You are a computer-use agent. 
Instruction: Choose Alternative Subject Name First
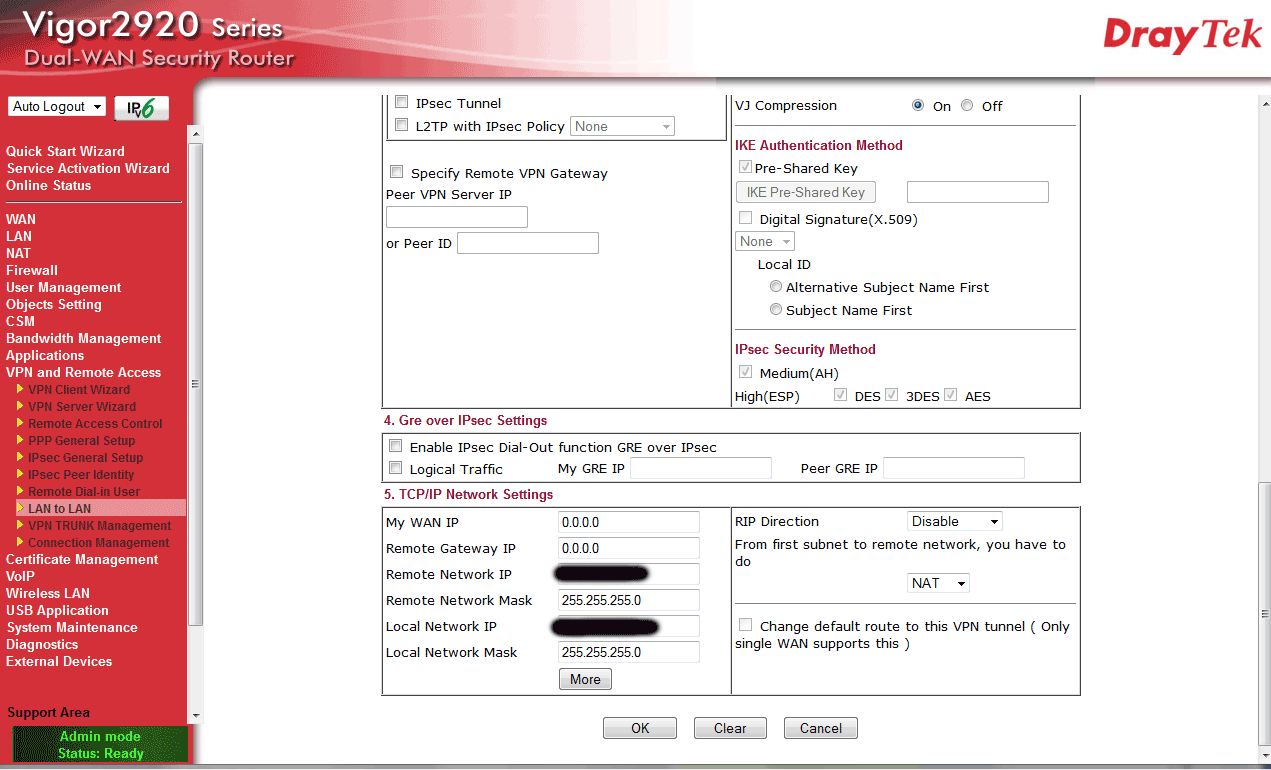[776, 286]
